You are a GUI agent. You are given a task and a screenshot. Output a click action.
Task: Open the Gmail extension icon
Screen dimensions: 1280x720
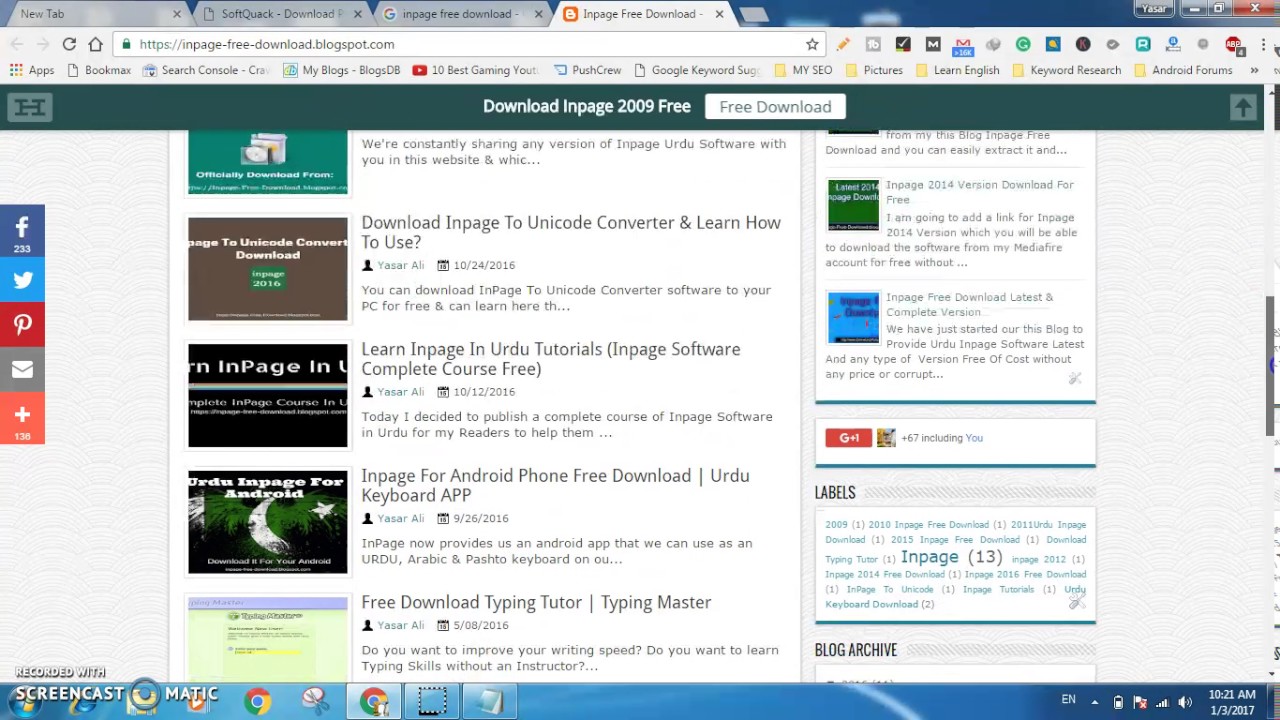pos(962,44)
